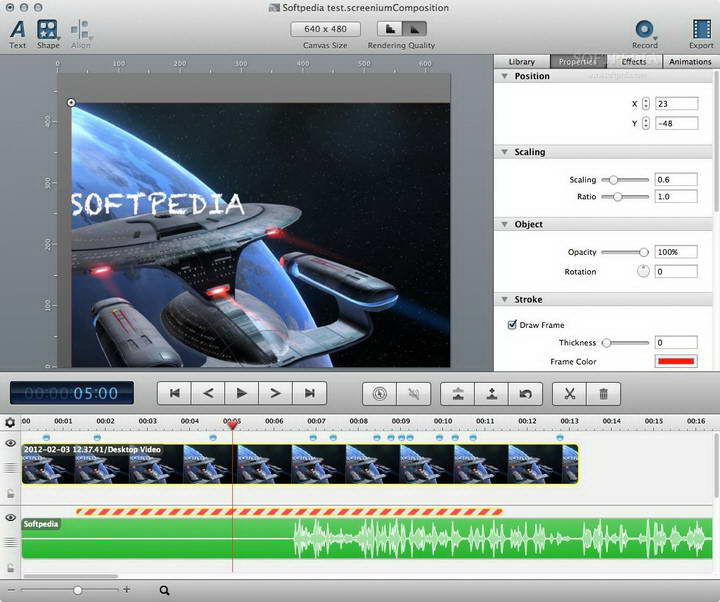Open the Animations tab
Viewport: 720px width, 602px height.
click(x=690, y=62)
